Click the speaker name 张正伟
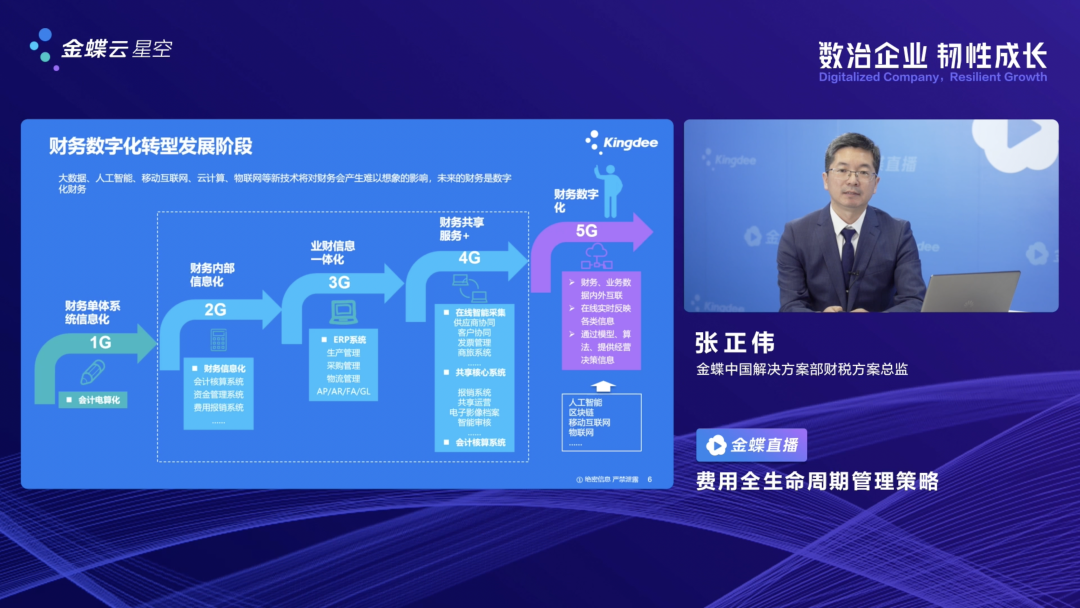The height and width of the screenshot is (608, 1080). (x=735, y=343)
